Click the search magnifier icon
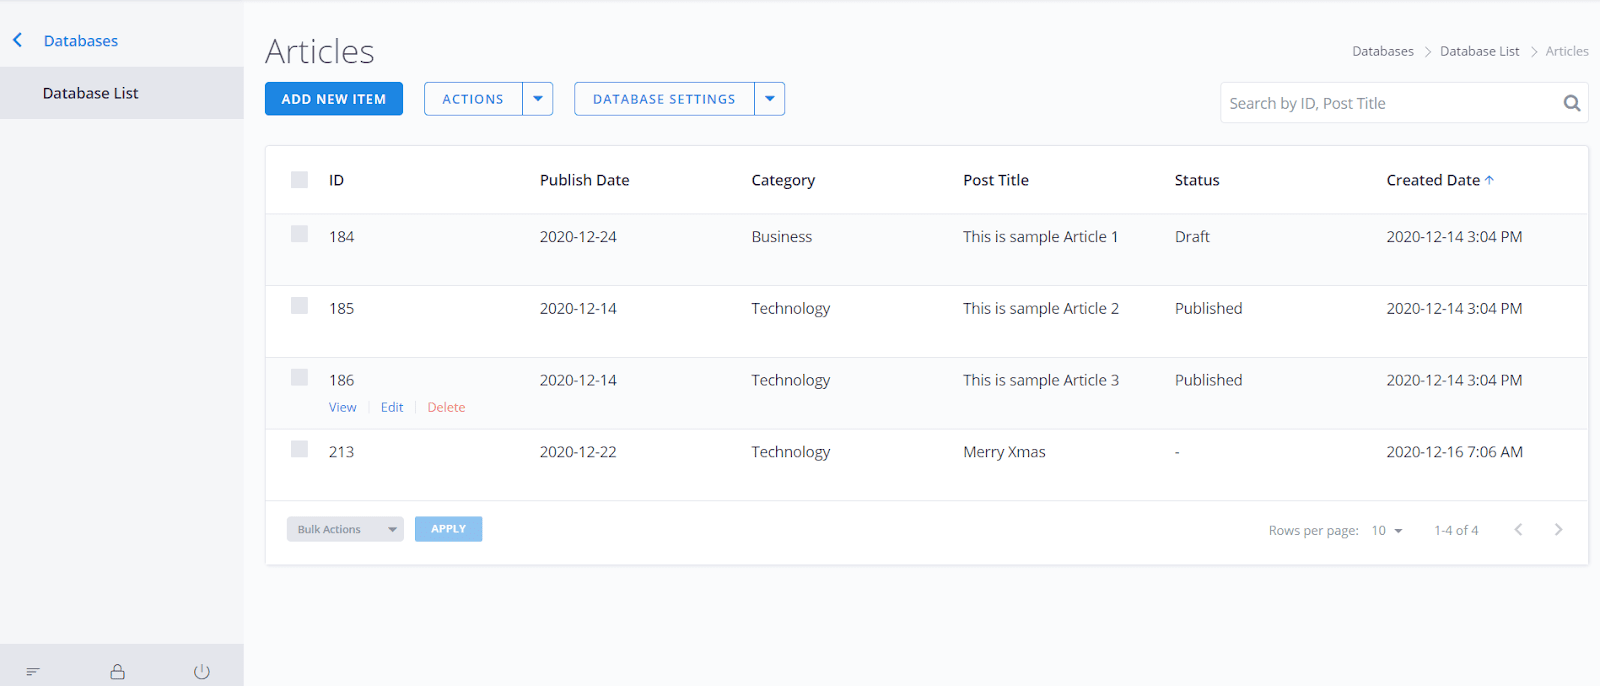The width and height of the screenshot is (1600, 686). (1571, 103)
